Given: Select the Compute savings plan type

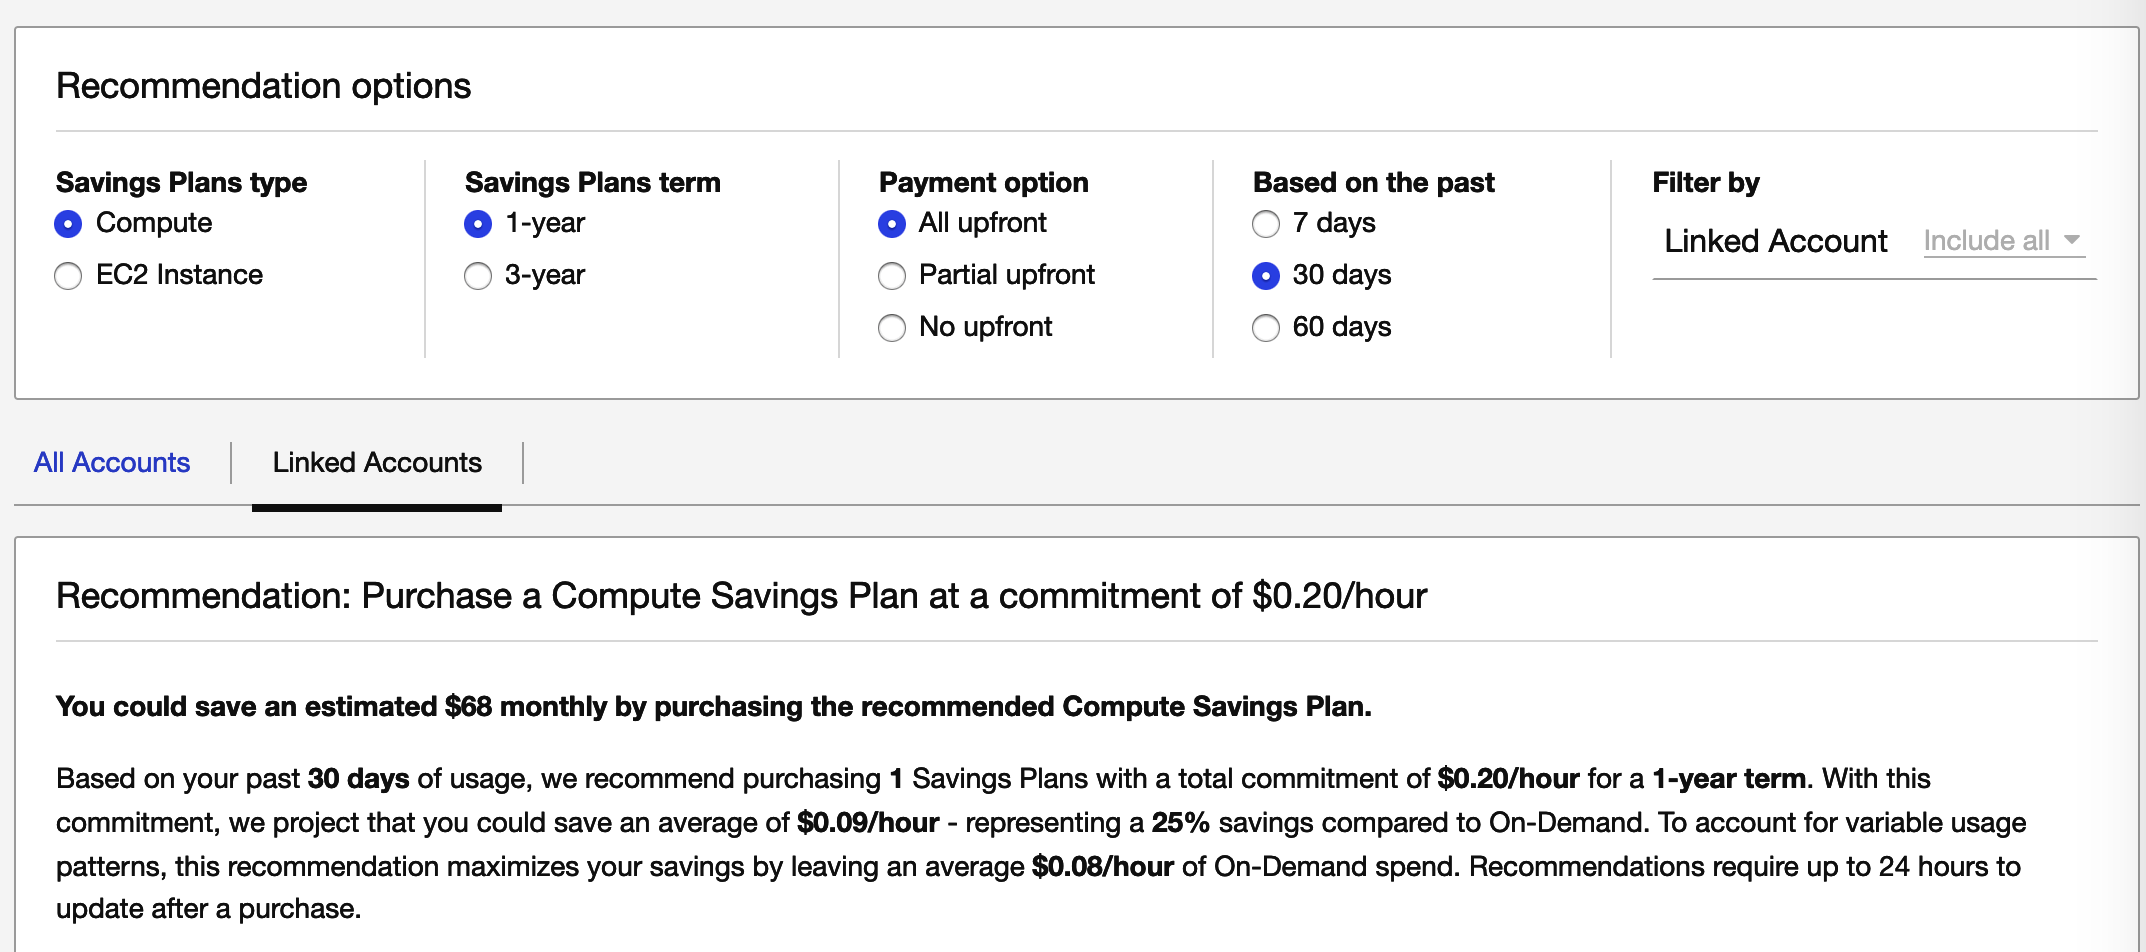Looking at the screenshot, I should [68, 224].
